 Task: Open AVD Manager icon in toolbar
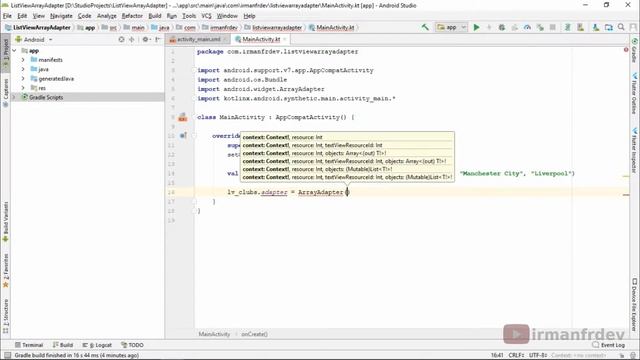coord(580,27)
